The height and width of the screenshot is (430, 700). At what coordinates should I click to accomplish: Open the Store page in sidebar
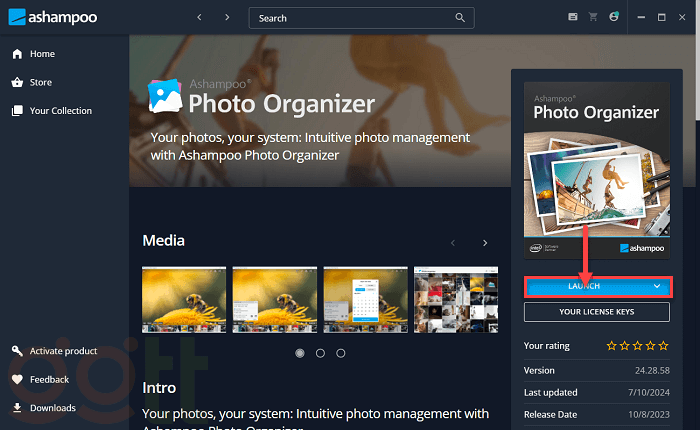(x=40, y=82)
